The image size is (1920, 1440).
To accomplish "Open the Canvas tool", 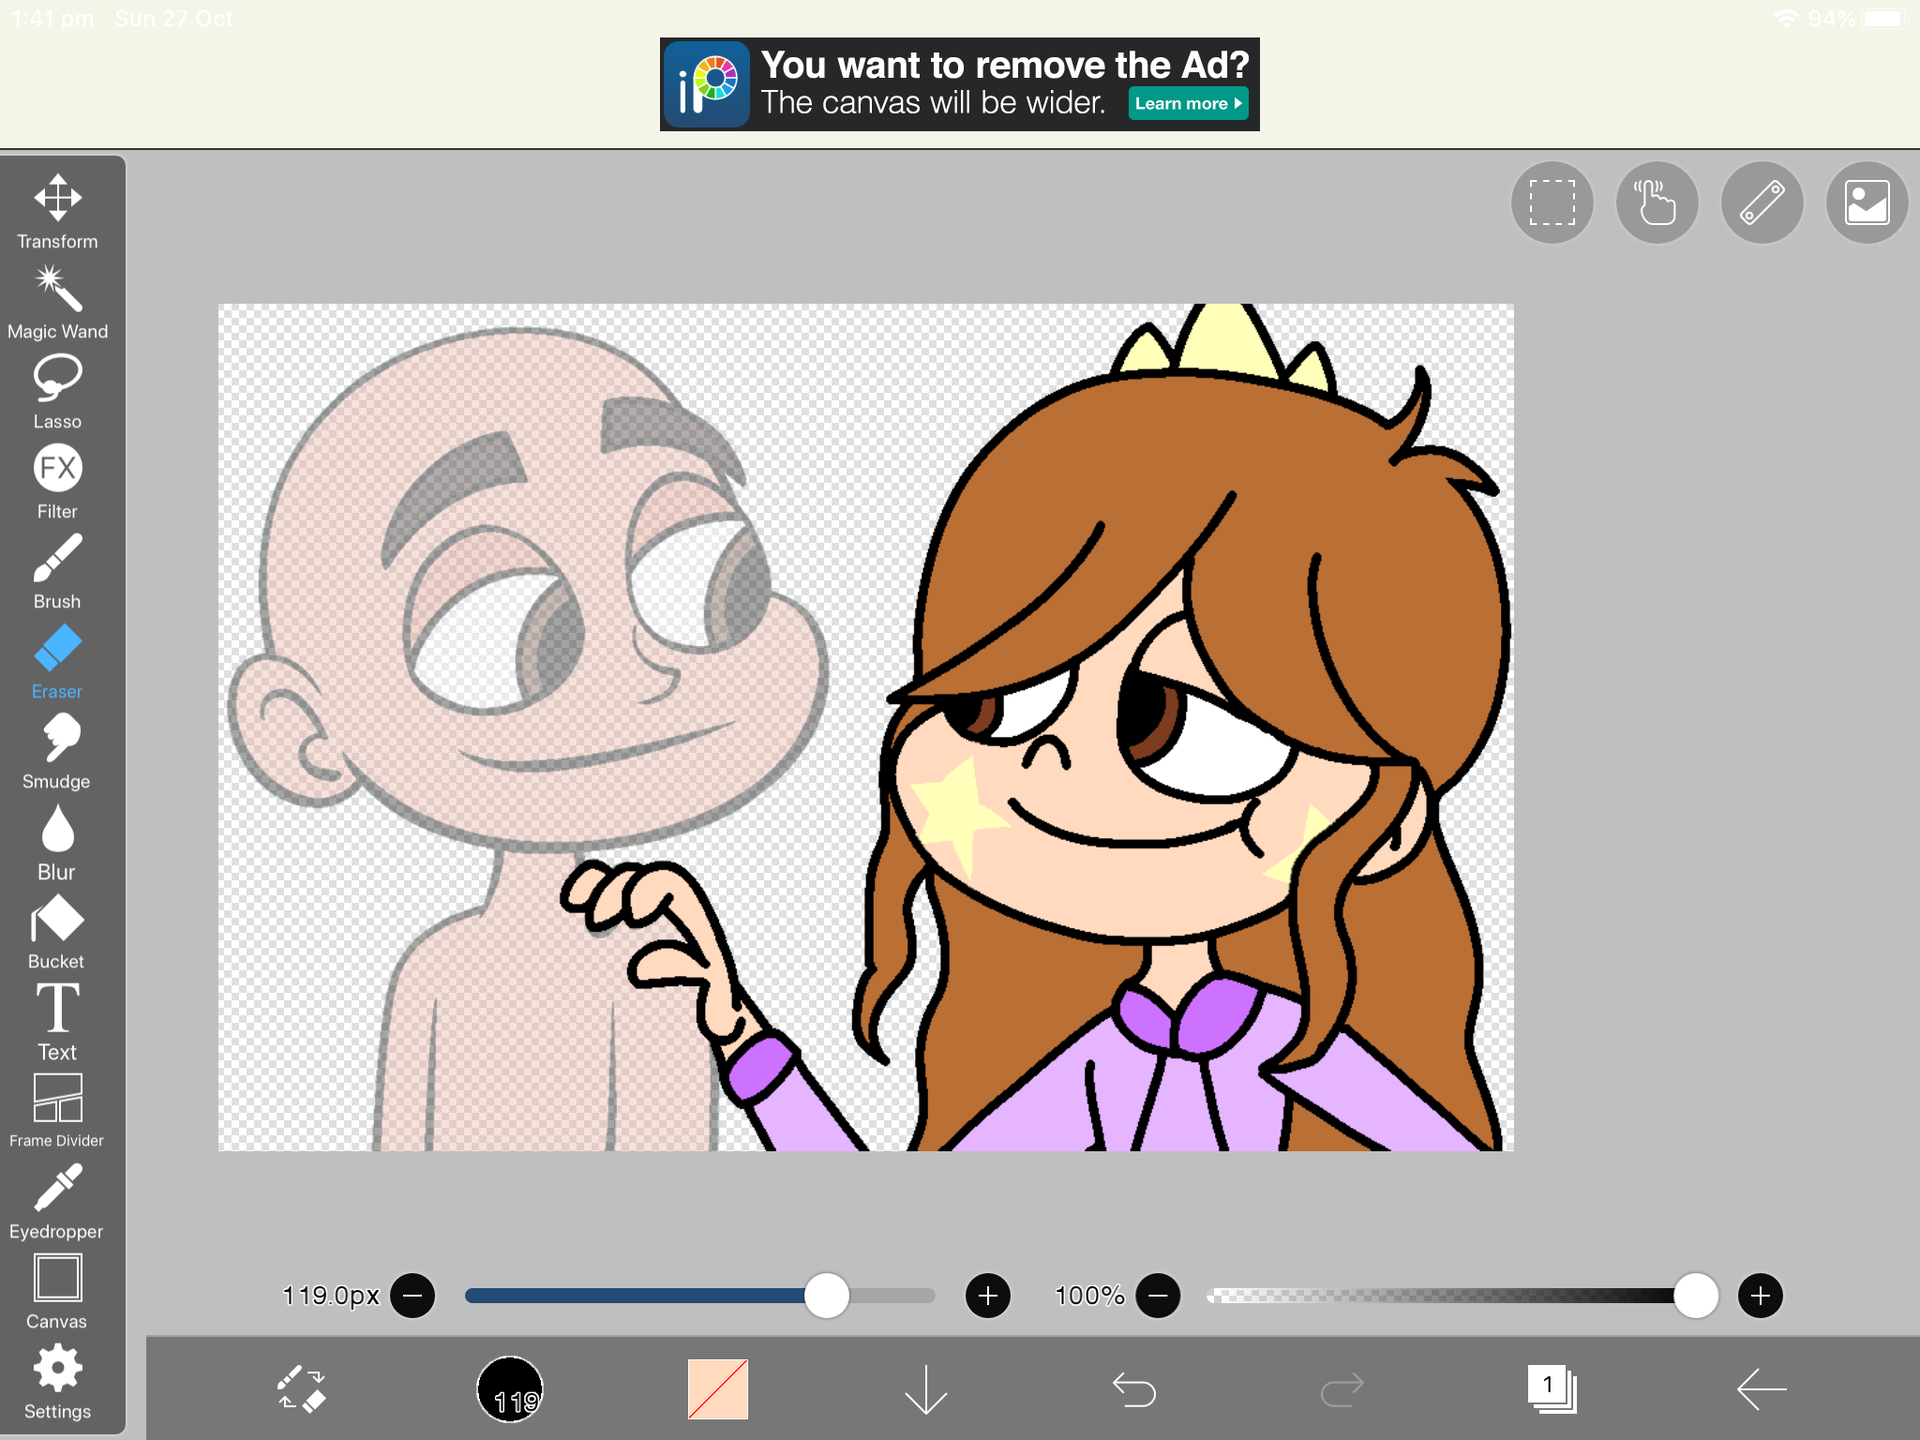I will (x=57, y=1292).
